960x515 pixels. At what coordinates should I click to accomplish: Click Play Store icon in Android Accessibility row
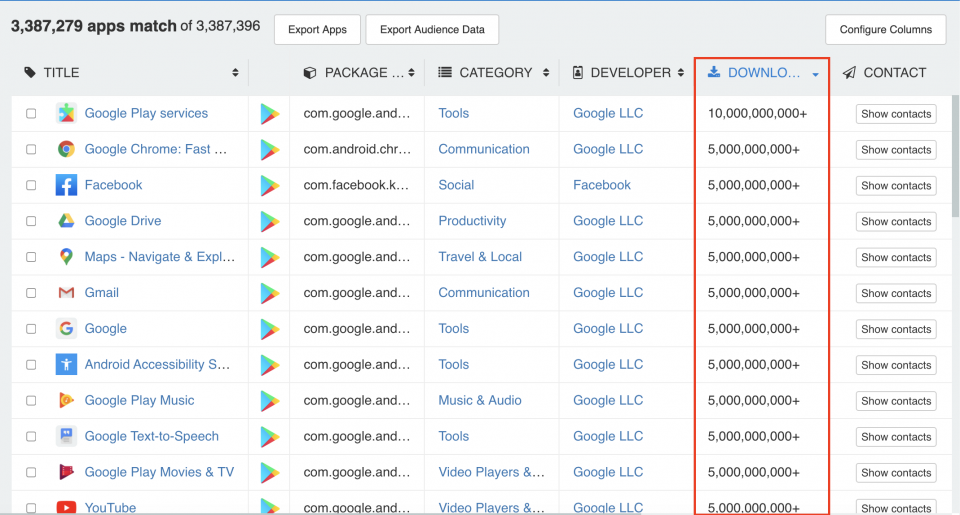pyautogui.click(x=269, y=365)
